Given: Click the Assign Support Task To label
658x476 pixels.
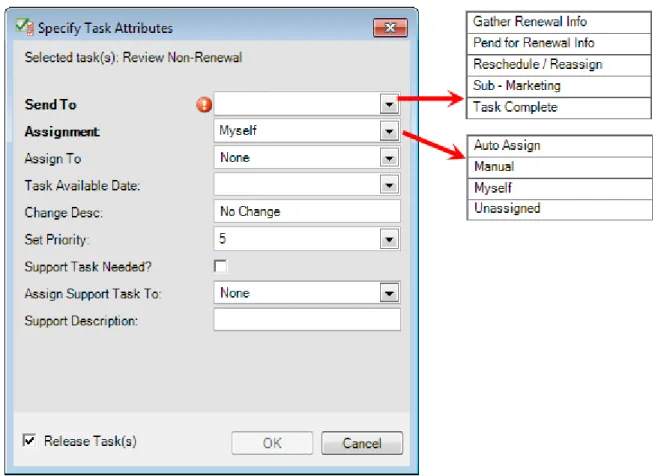Looking at the screenshot, I should (x=93, y=293).
